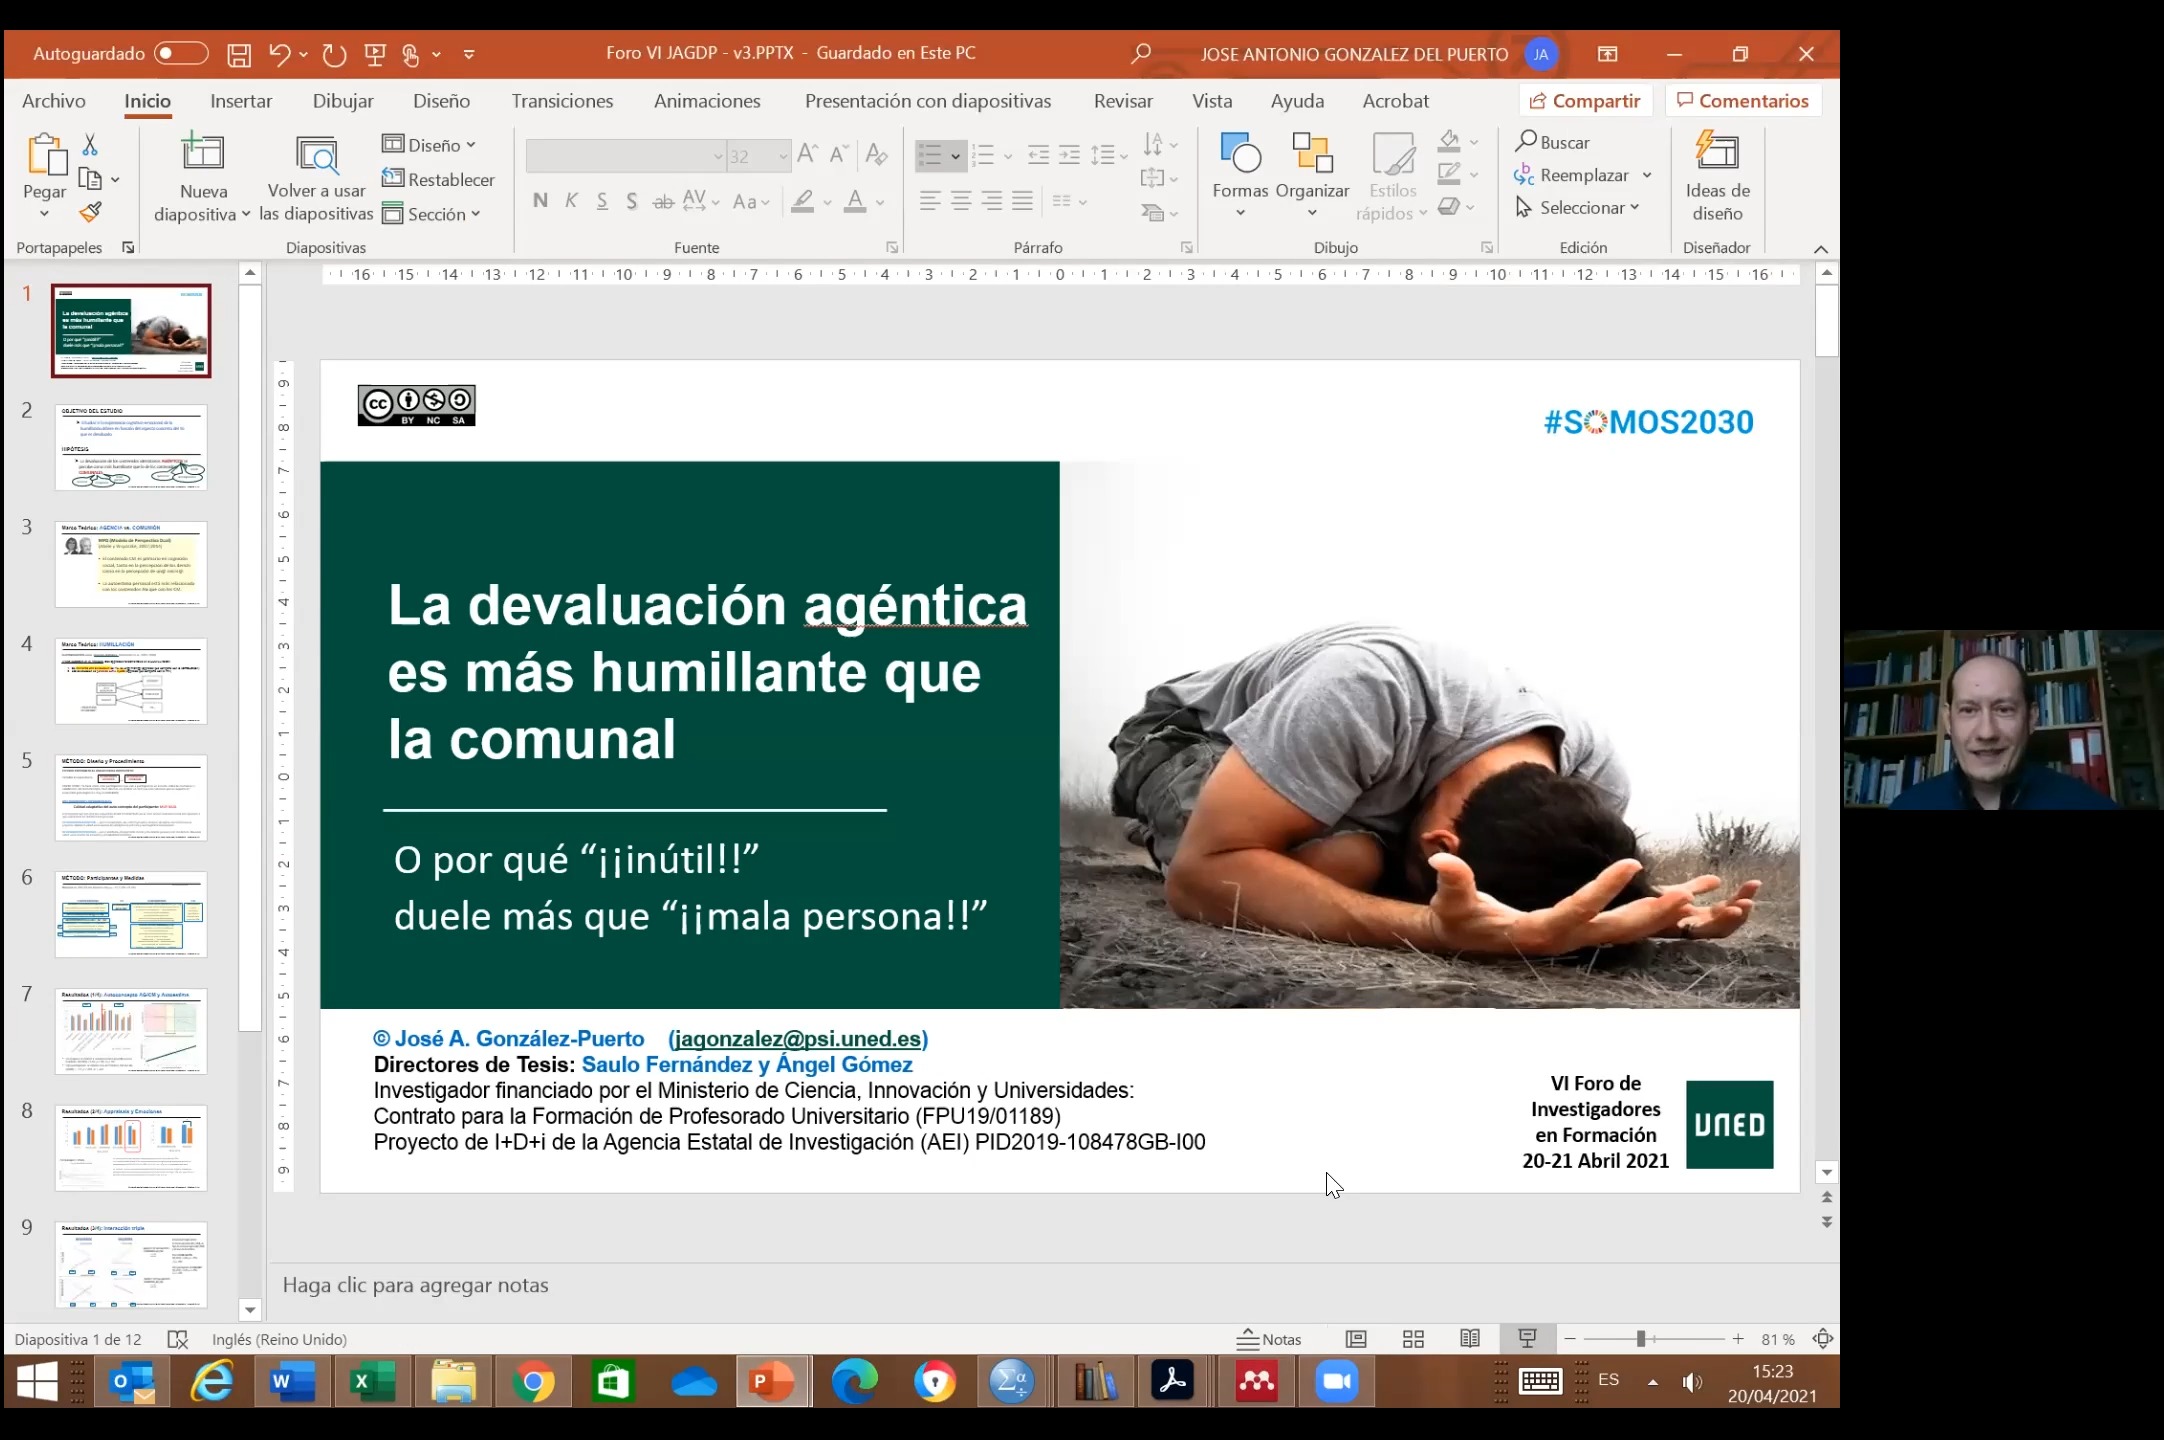Image resolution: width=2164 pixels, height=1440 pixels.
Task: Click the Undo arrow icon
Action: [x=279, y=54]
